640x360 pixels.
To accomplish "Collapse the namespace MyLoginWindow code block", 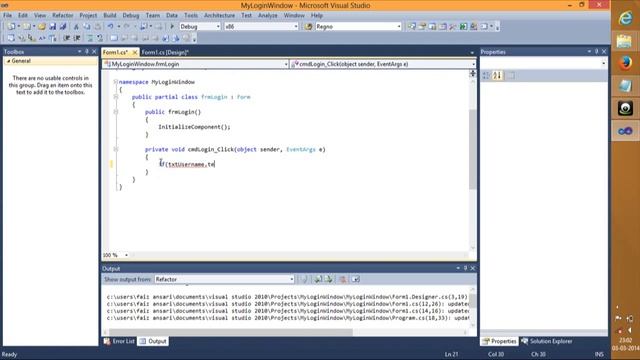I will click(116, 82).
